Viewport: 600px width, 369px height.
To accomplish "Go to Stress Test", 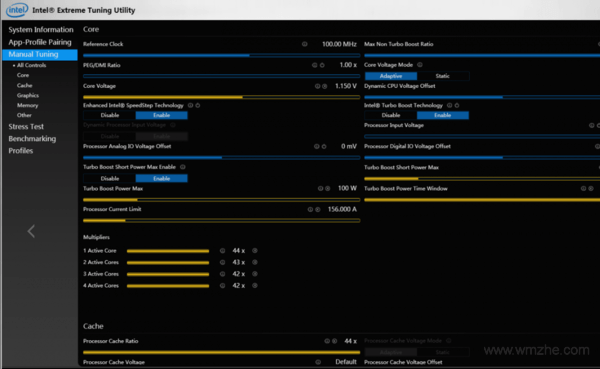I will coord(26,127).
